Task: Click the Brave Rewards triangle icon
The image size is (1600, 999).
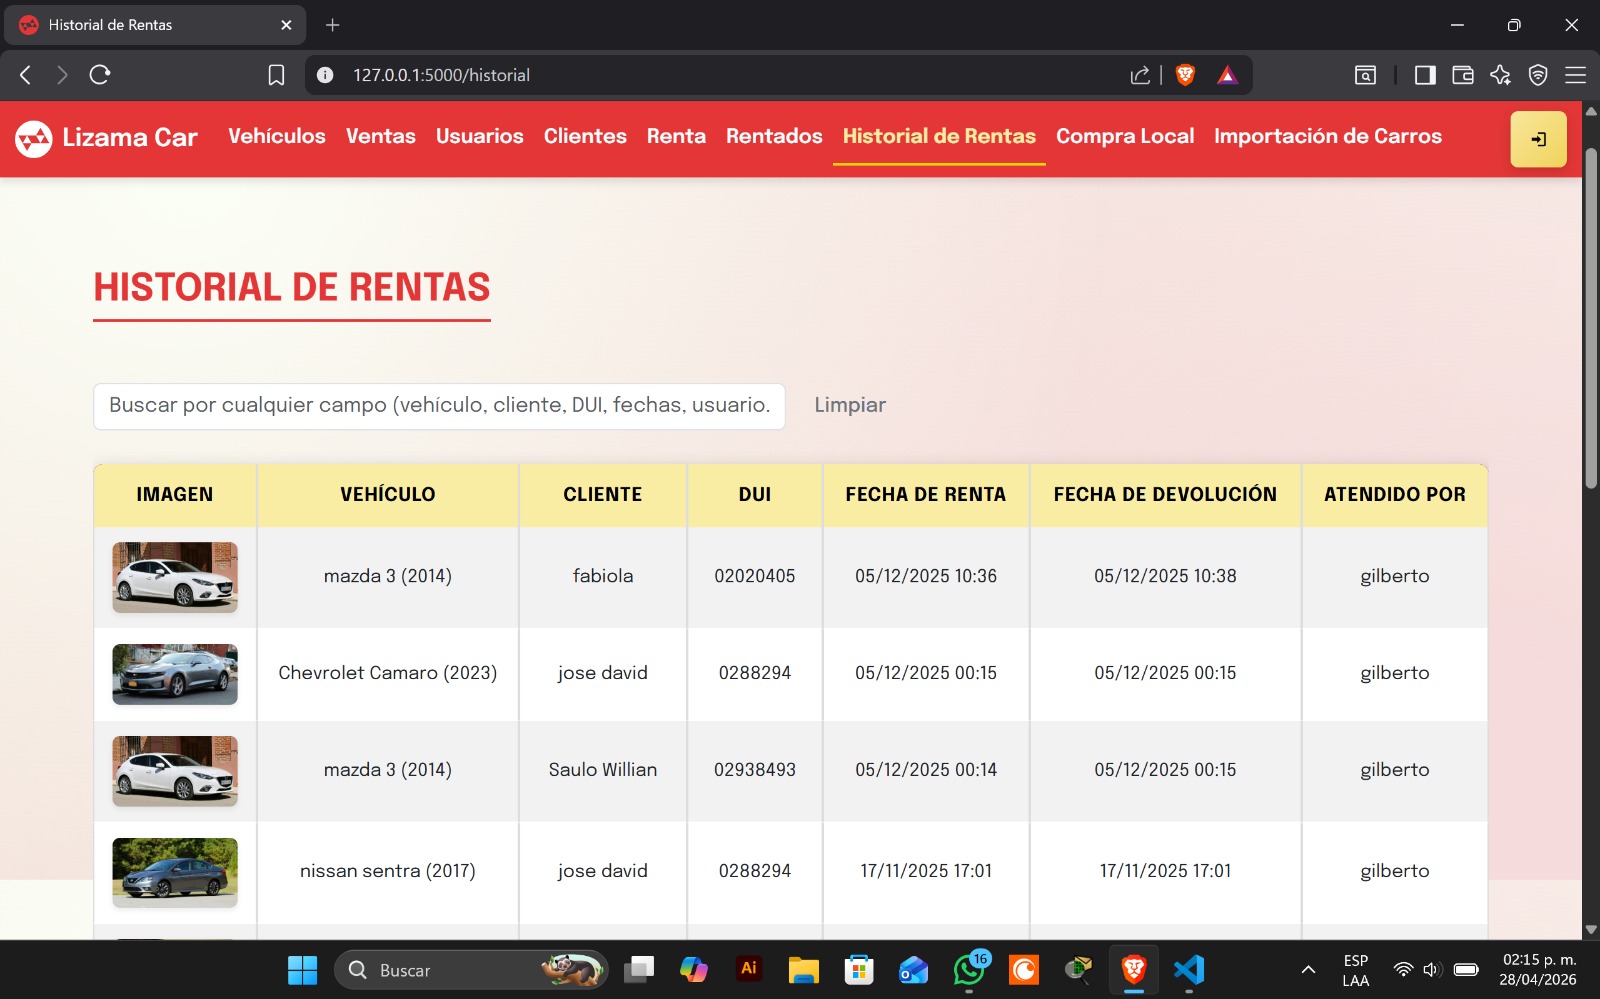Action: [1228, 75]
